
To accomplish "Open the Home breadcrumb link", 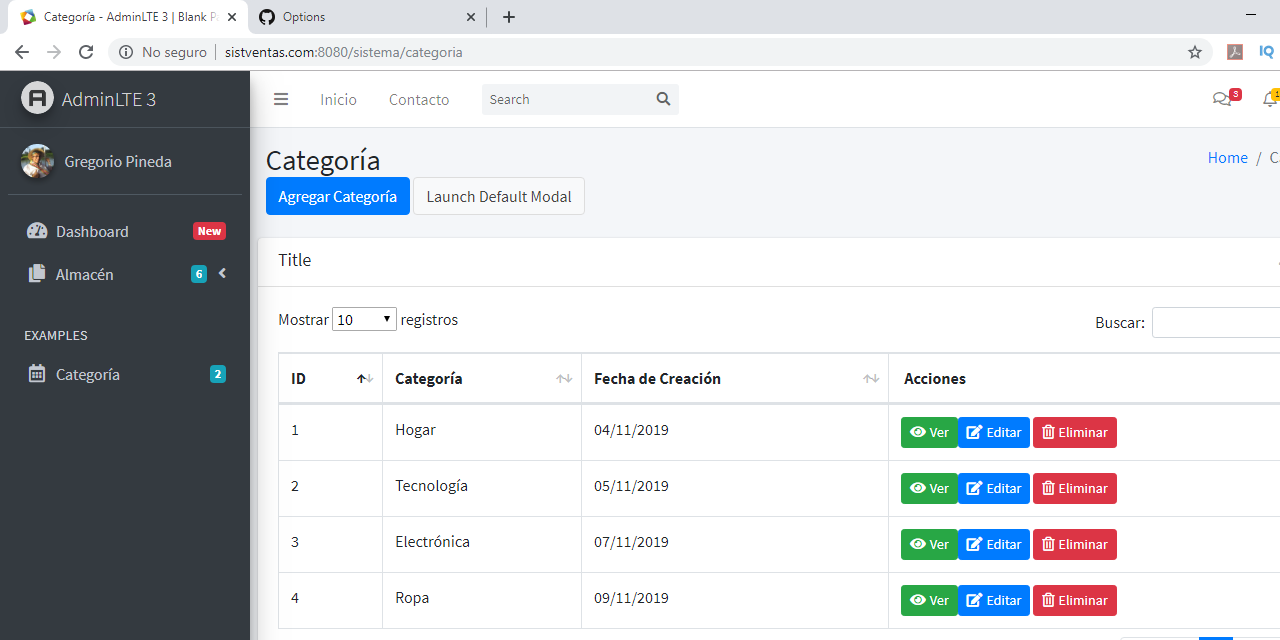I will tap(1227, 157).
